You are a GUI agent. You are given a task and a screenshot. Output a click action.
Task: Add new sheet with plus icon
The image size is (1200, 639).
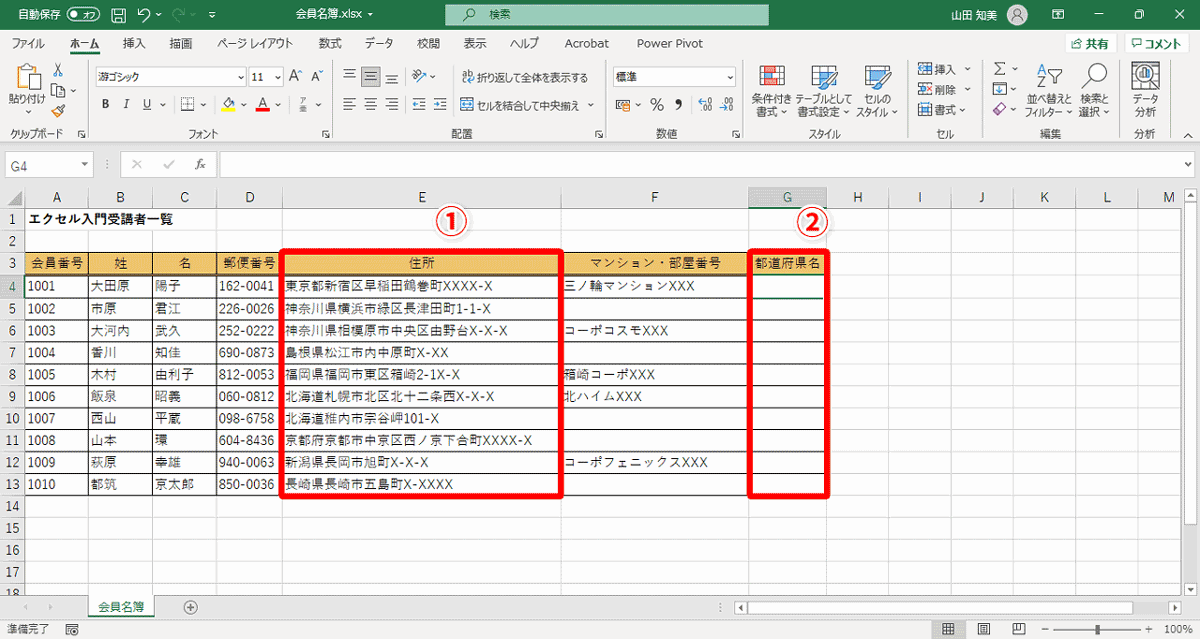pos(190,607)
